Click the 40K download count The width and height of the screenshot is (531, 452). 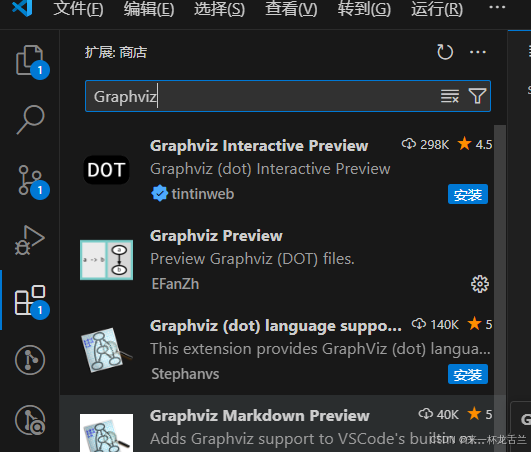(x=439, y=414)
